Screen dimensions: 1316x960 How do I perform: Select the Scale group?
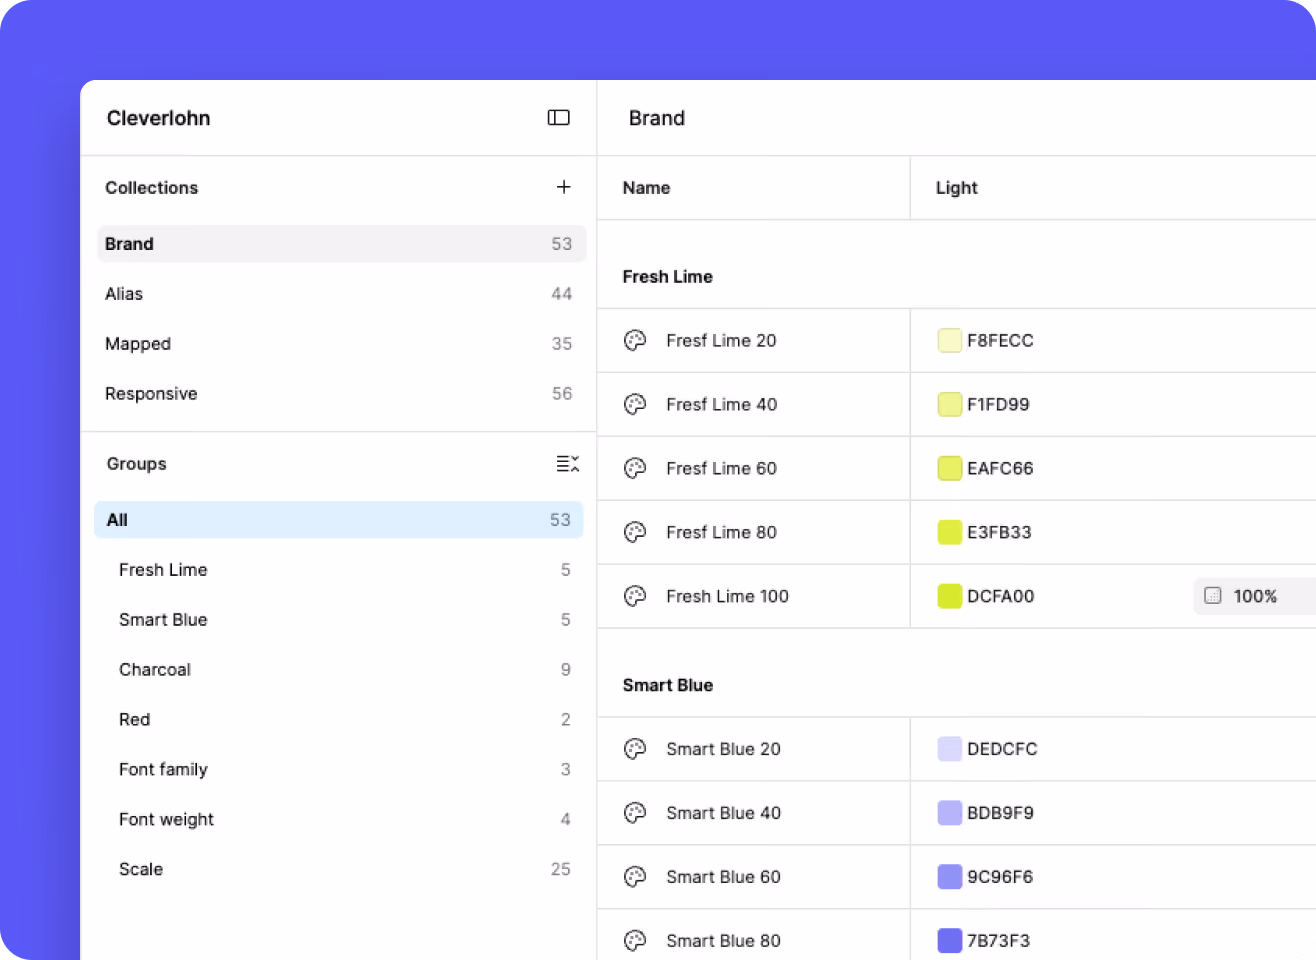point(339,870)
